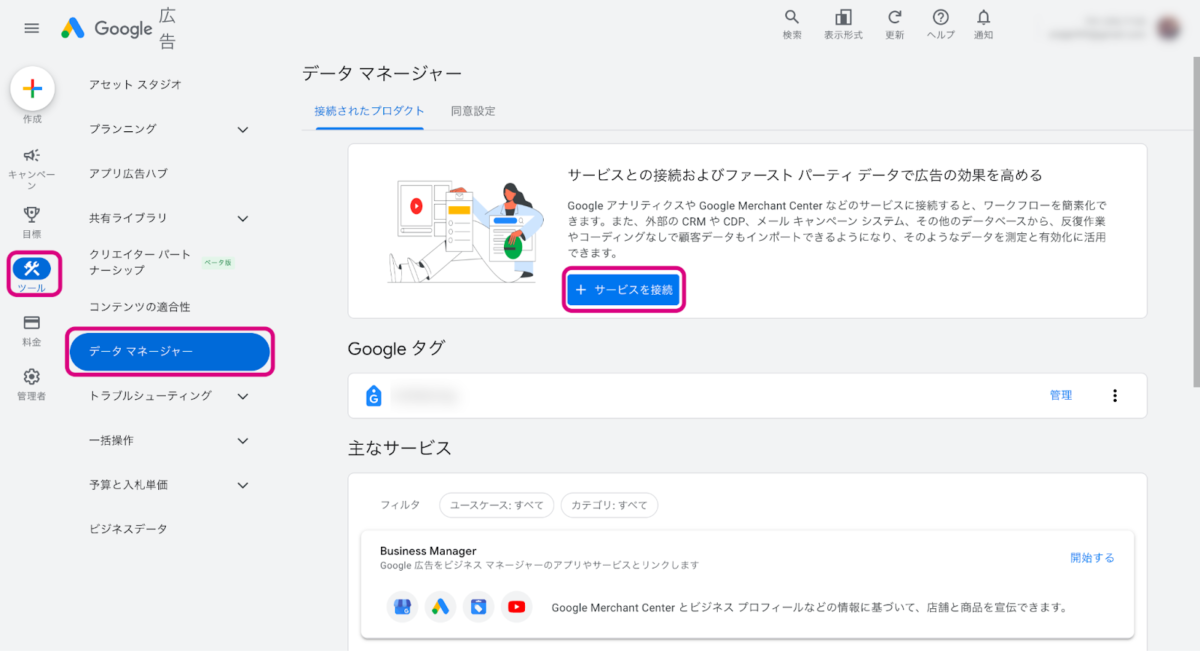The width and height of the screenshot is (1200, 651).
Task: Open the ヘルプ question mark icon
Action: (x=940, y=18)
